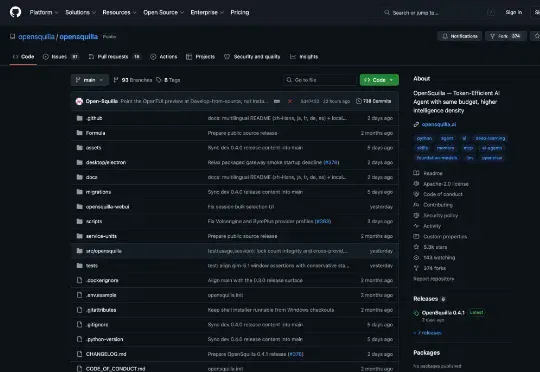This screenshot has height=372, width=540.
Task: Open the Projects tab
Action: (200, 56)
